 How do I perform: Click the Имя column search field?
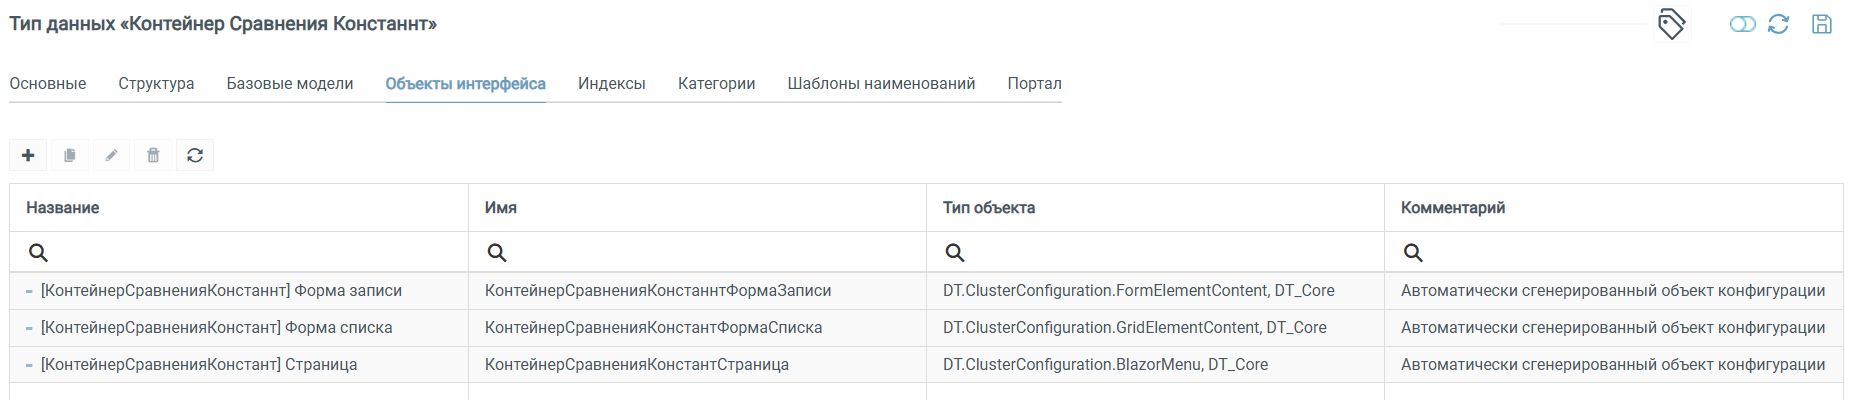tap(697, 252)
